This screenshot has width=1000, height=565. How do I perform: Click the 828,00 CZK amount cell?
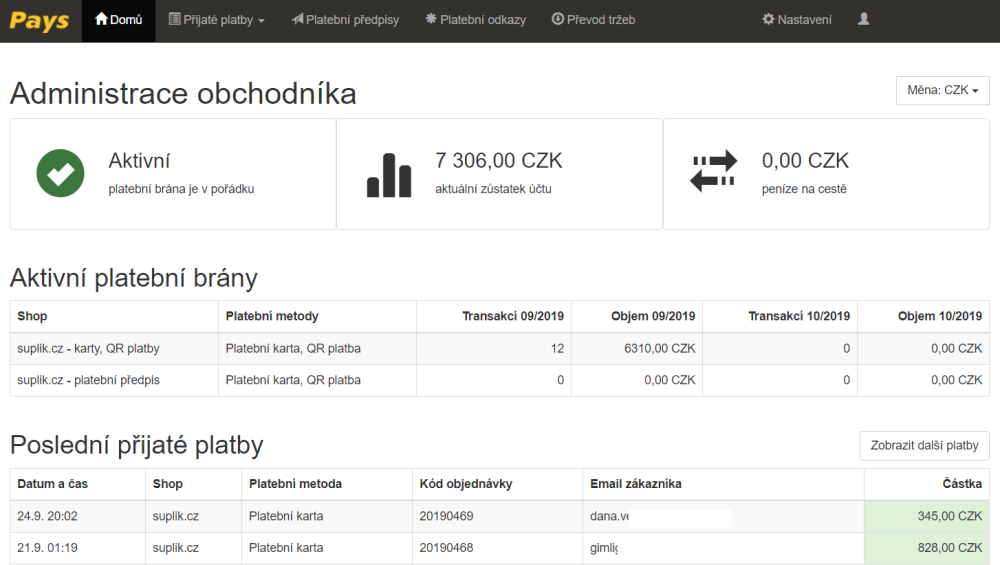926,549
